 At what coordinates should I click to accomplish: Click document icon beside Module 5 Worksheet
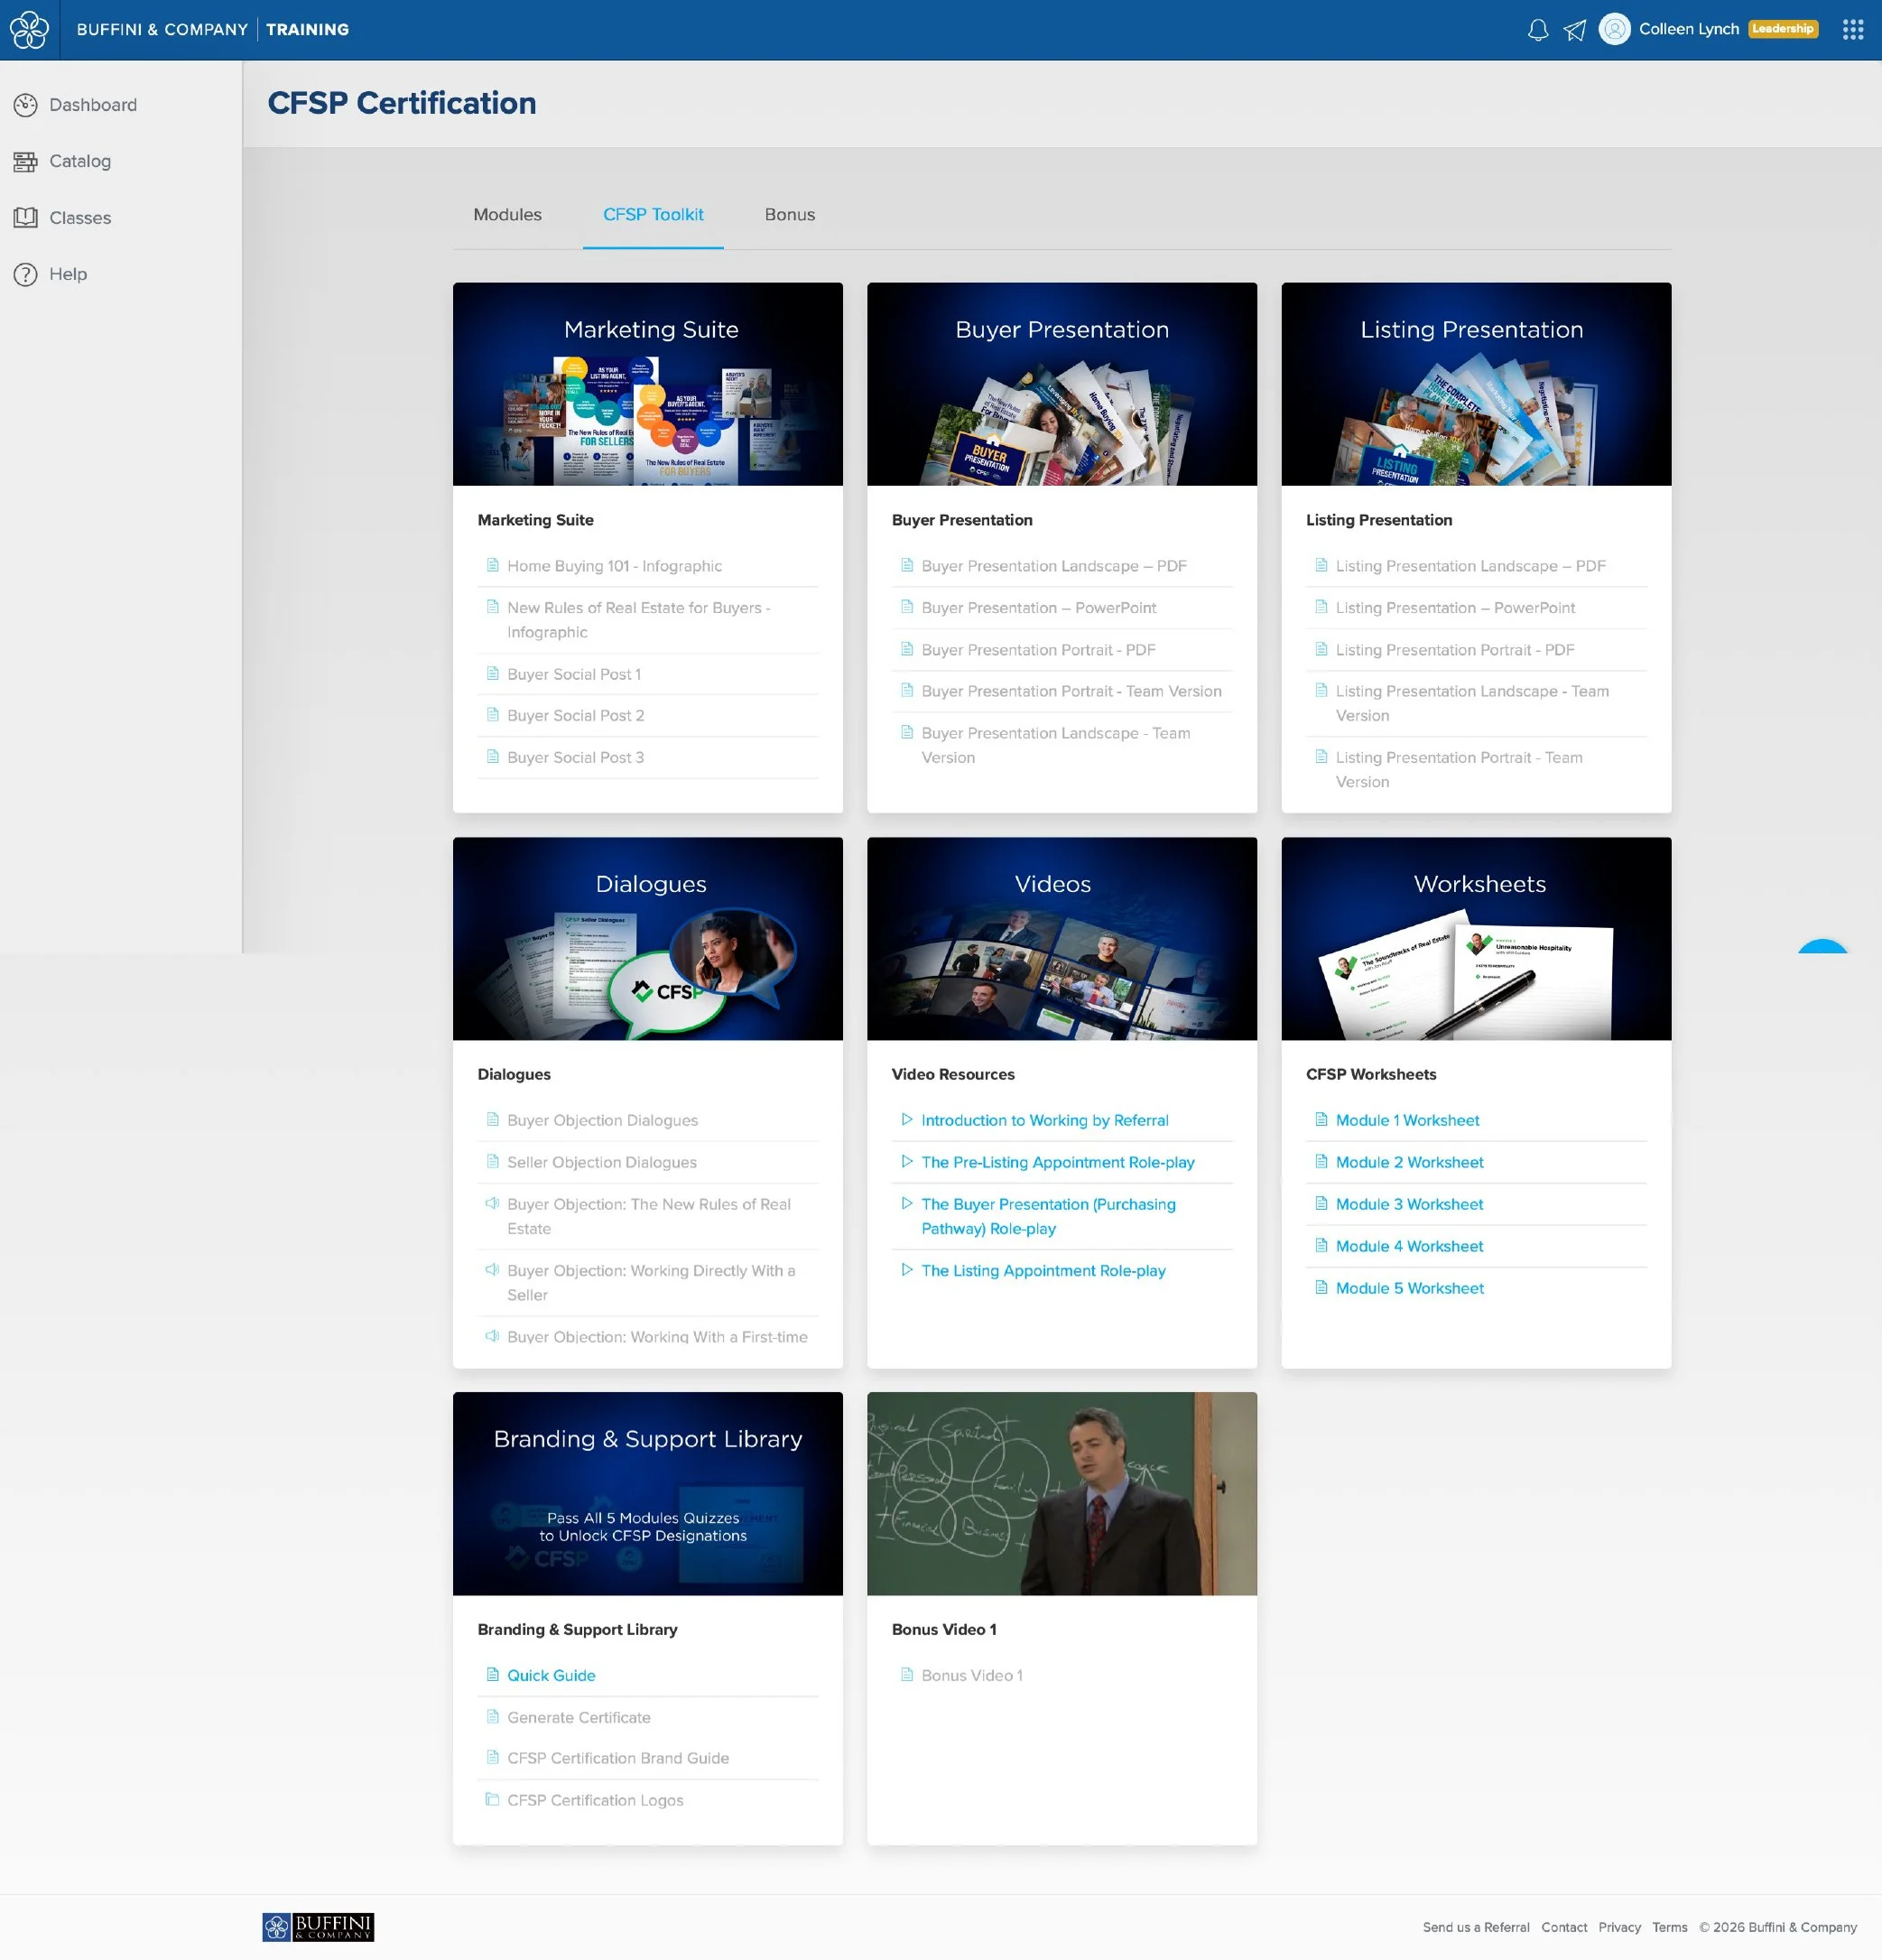coord(1321,1287)
